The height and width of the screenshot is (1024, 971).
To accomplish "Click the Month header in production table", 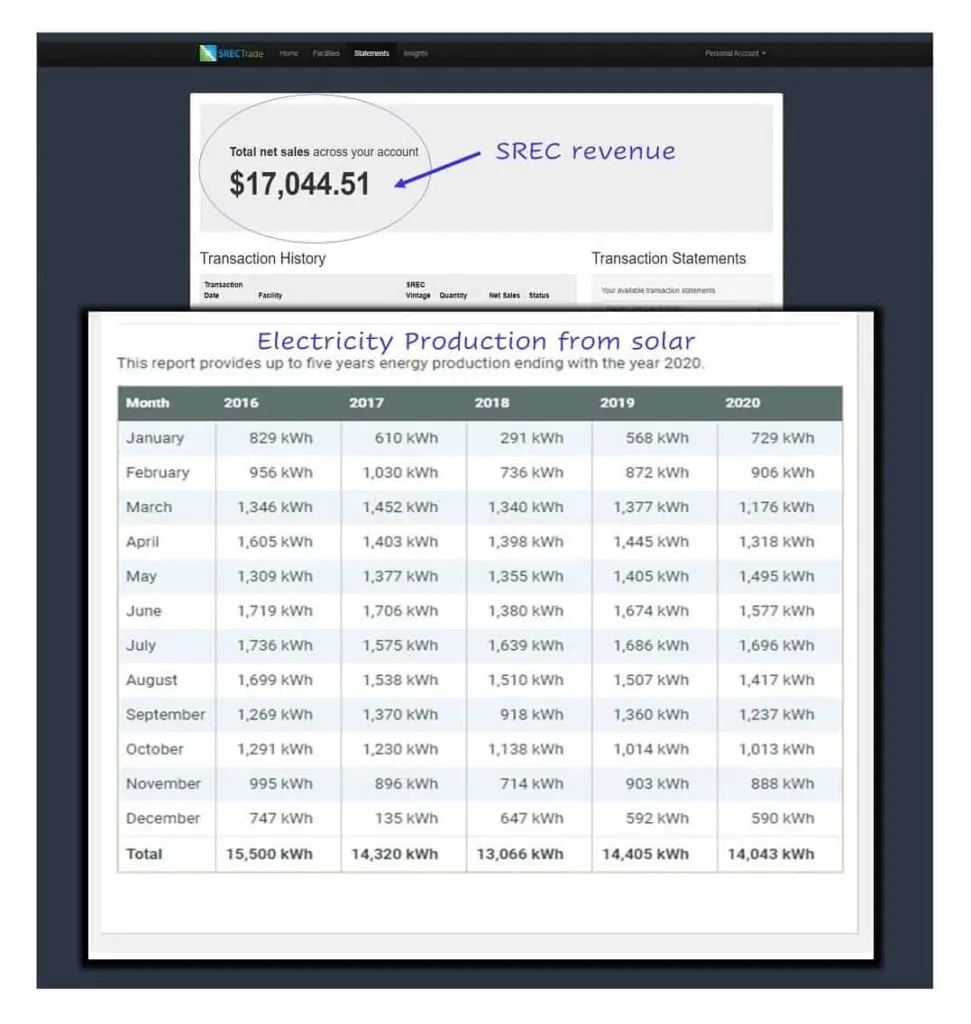I will click(x=148, y=403).
